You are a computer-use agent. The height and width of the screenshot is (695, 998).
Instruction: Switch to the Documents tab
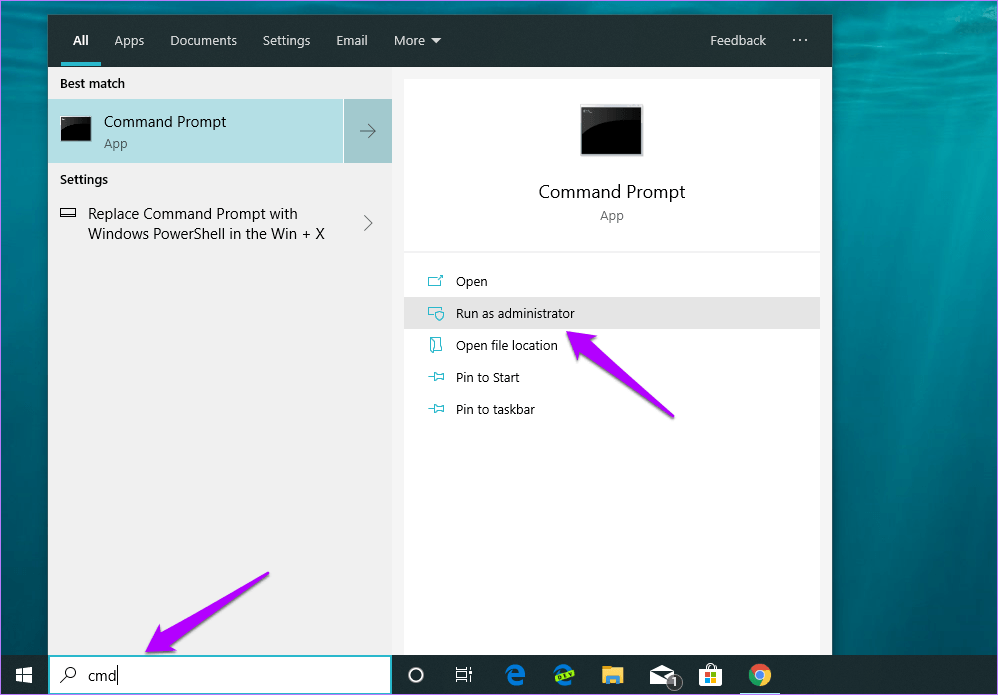tap(203, 41)
